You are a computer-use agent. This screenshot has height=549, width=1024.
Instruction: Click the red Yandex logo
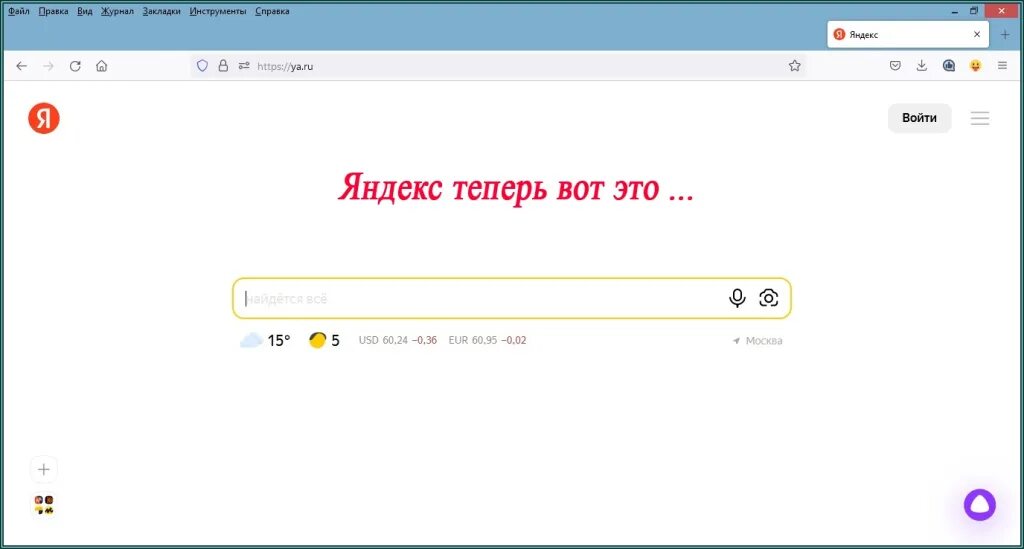44,118
